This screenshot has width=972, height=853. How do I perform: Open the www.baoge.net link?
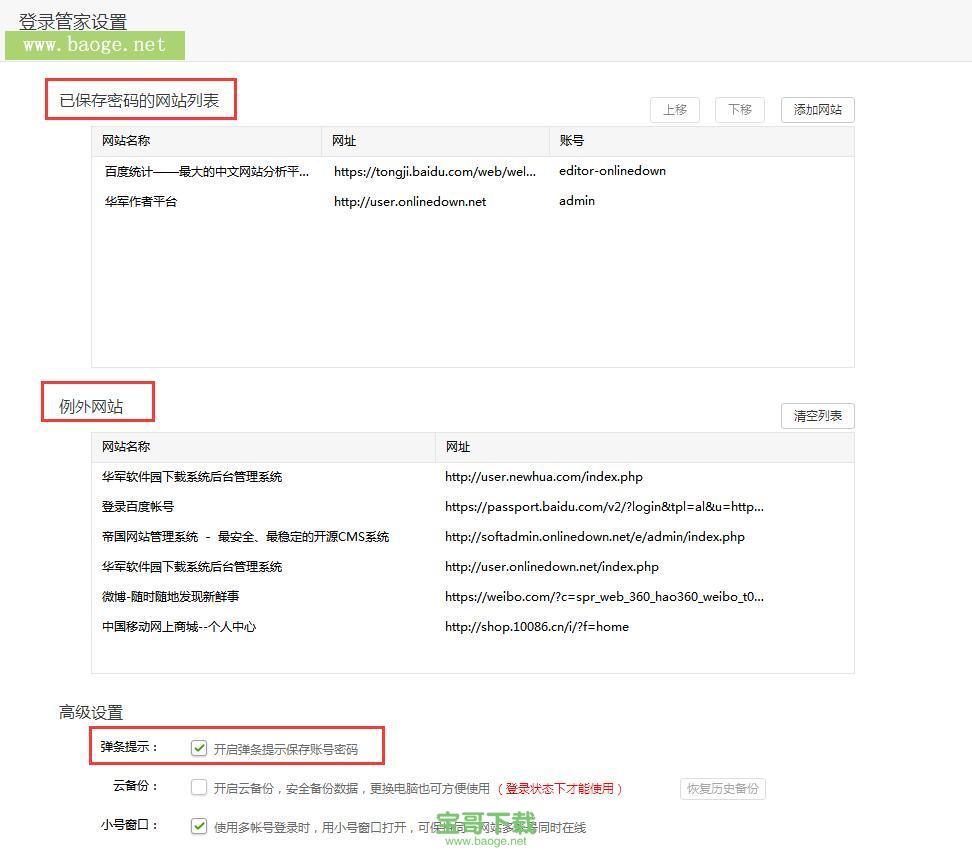tap(96, 45)
